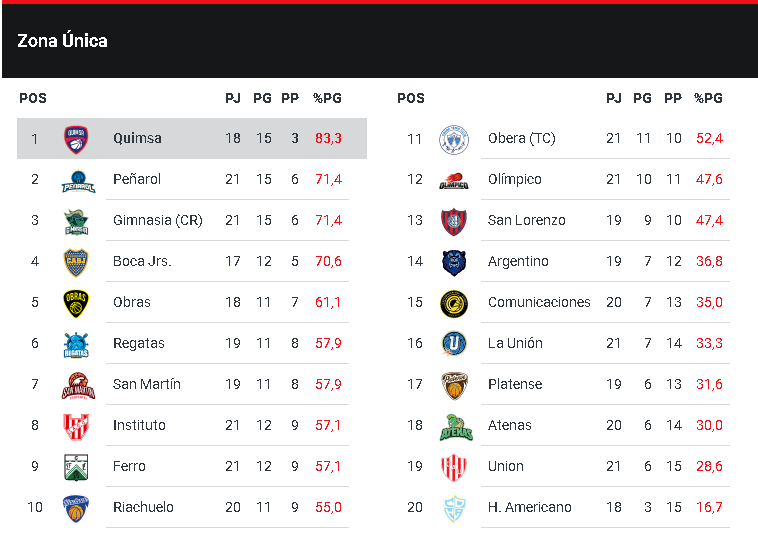This screenshot has width=758, height=538.
Task: Click the Quimsa team logo
Action: point(76,139)
